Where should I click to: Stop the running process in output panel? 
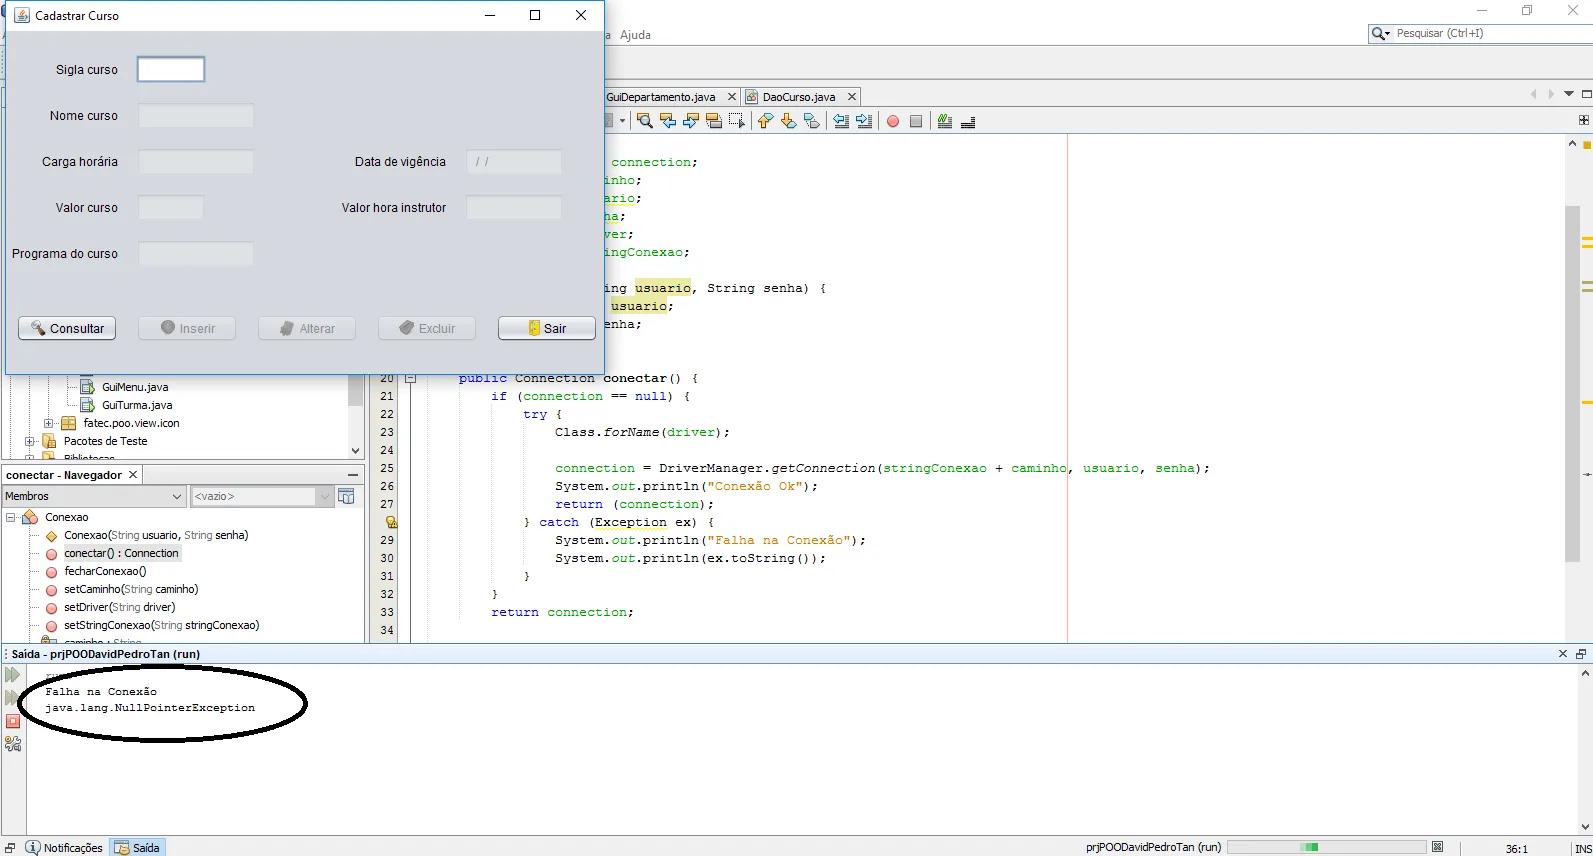[x=13, y=721]
